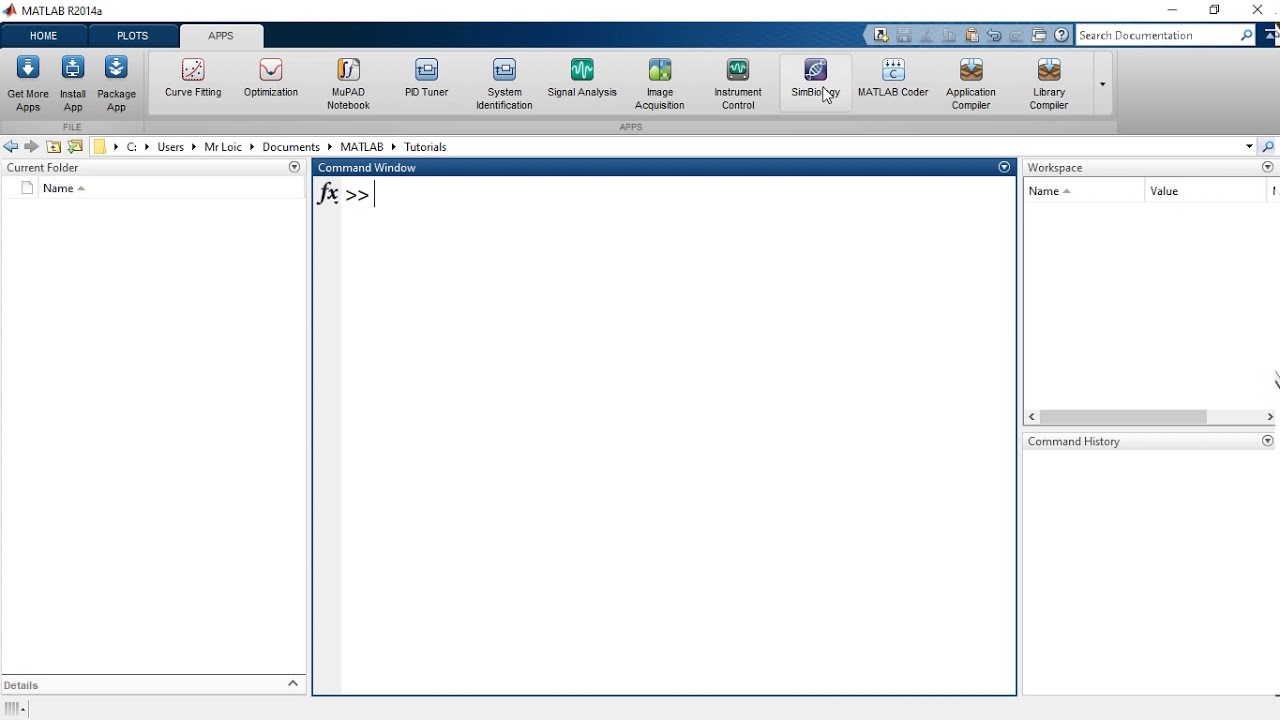Switch to the PLOTS tab

(x=133, y=36)
